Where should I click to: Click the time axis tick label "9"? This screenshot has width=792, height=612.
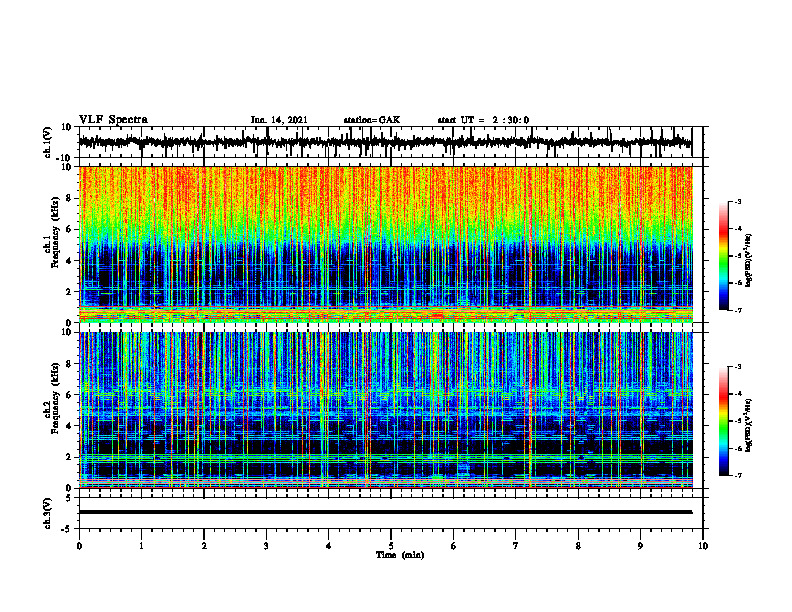[640, 546]
